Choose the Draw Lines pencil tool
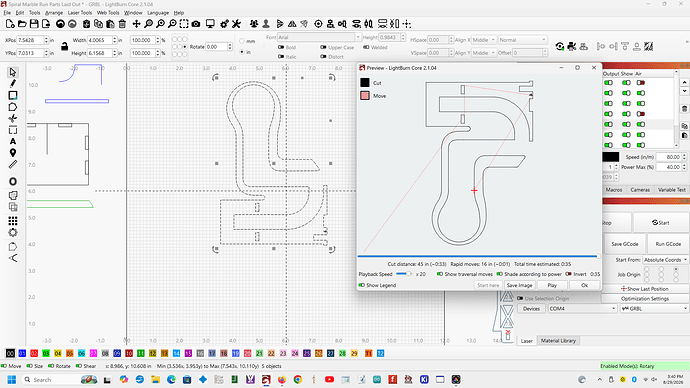Image resolution: width=690 pixels, height=388 pixels. point(13,84)
